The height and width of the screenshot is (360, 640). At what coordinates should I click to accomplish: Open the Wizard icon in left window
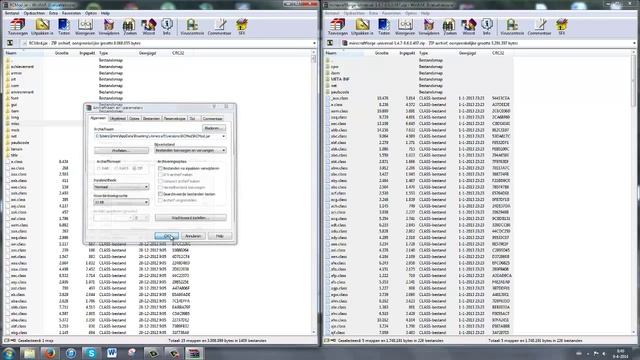pyautogui.click(x=149, y=27)
